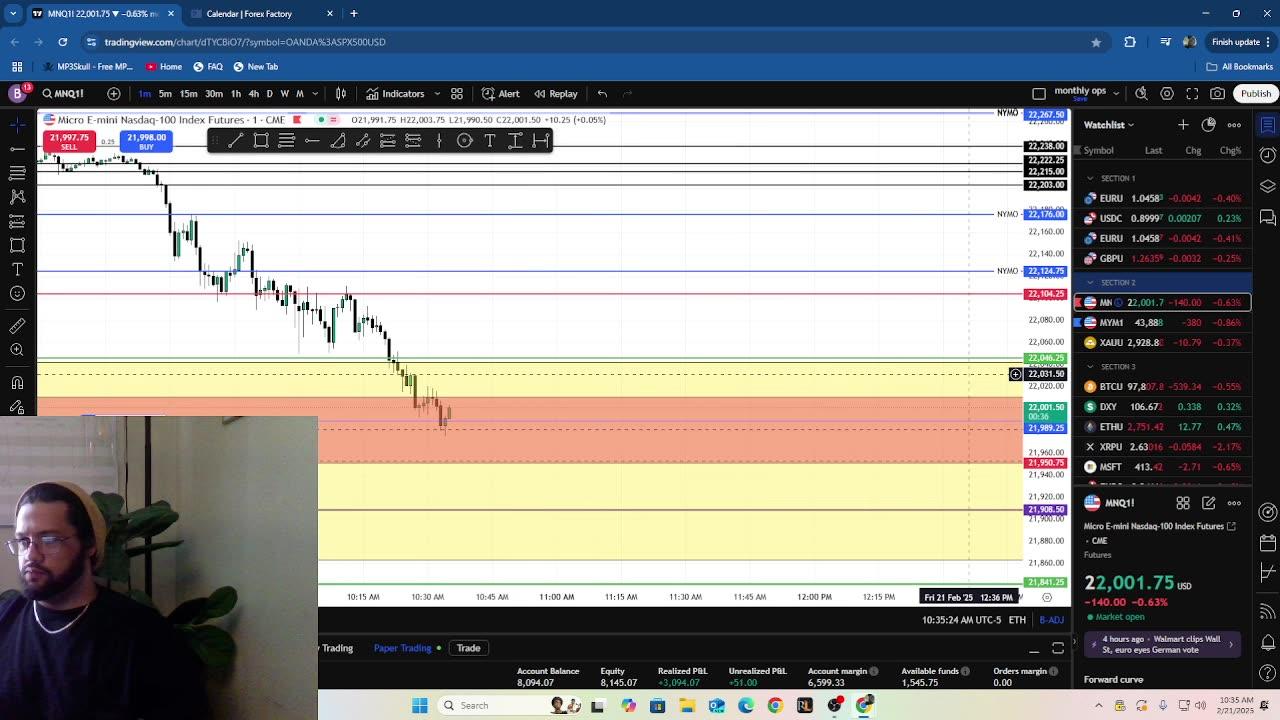Edit symbol notes with the pencil icon

1209,503
